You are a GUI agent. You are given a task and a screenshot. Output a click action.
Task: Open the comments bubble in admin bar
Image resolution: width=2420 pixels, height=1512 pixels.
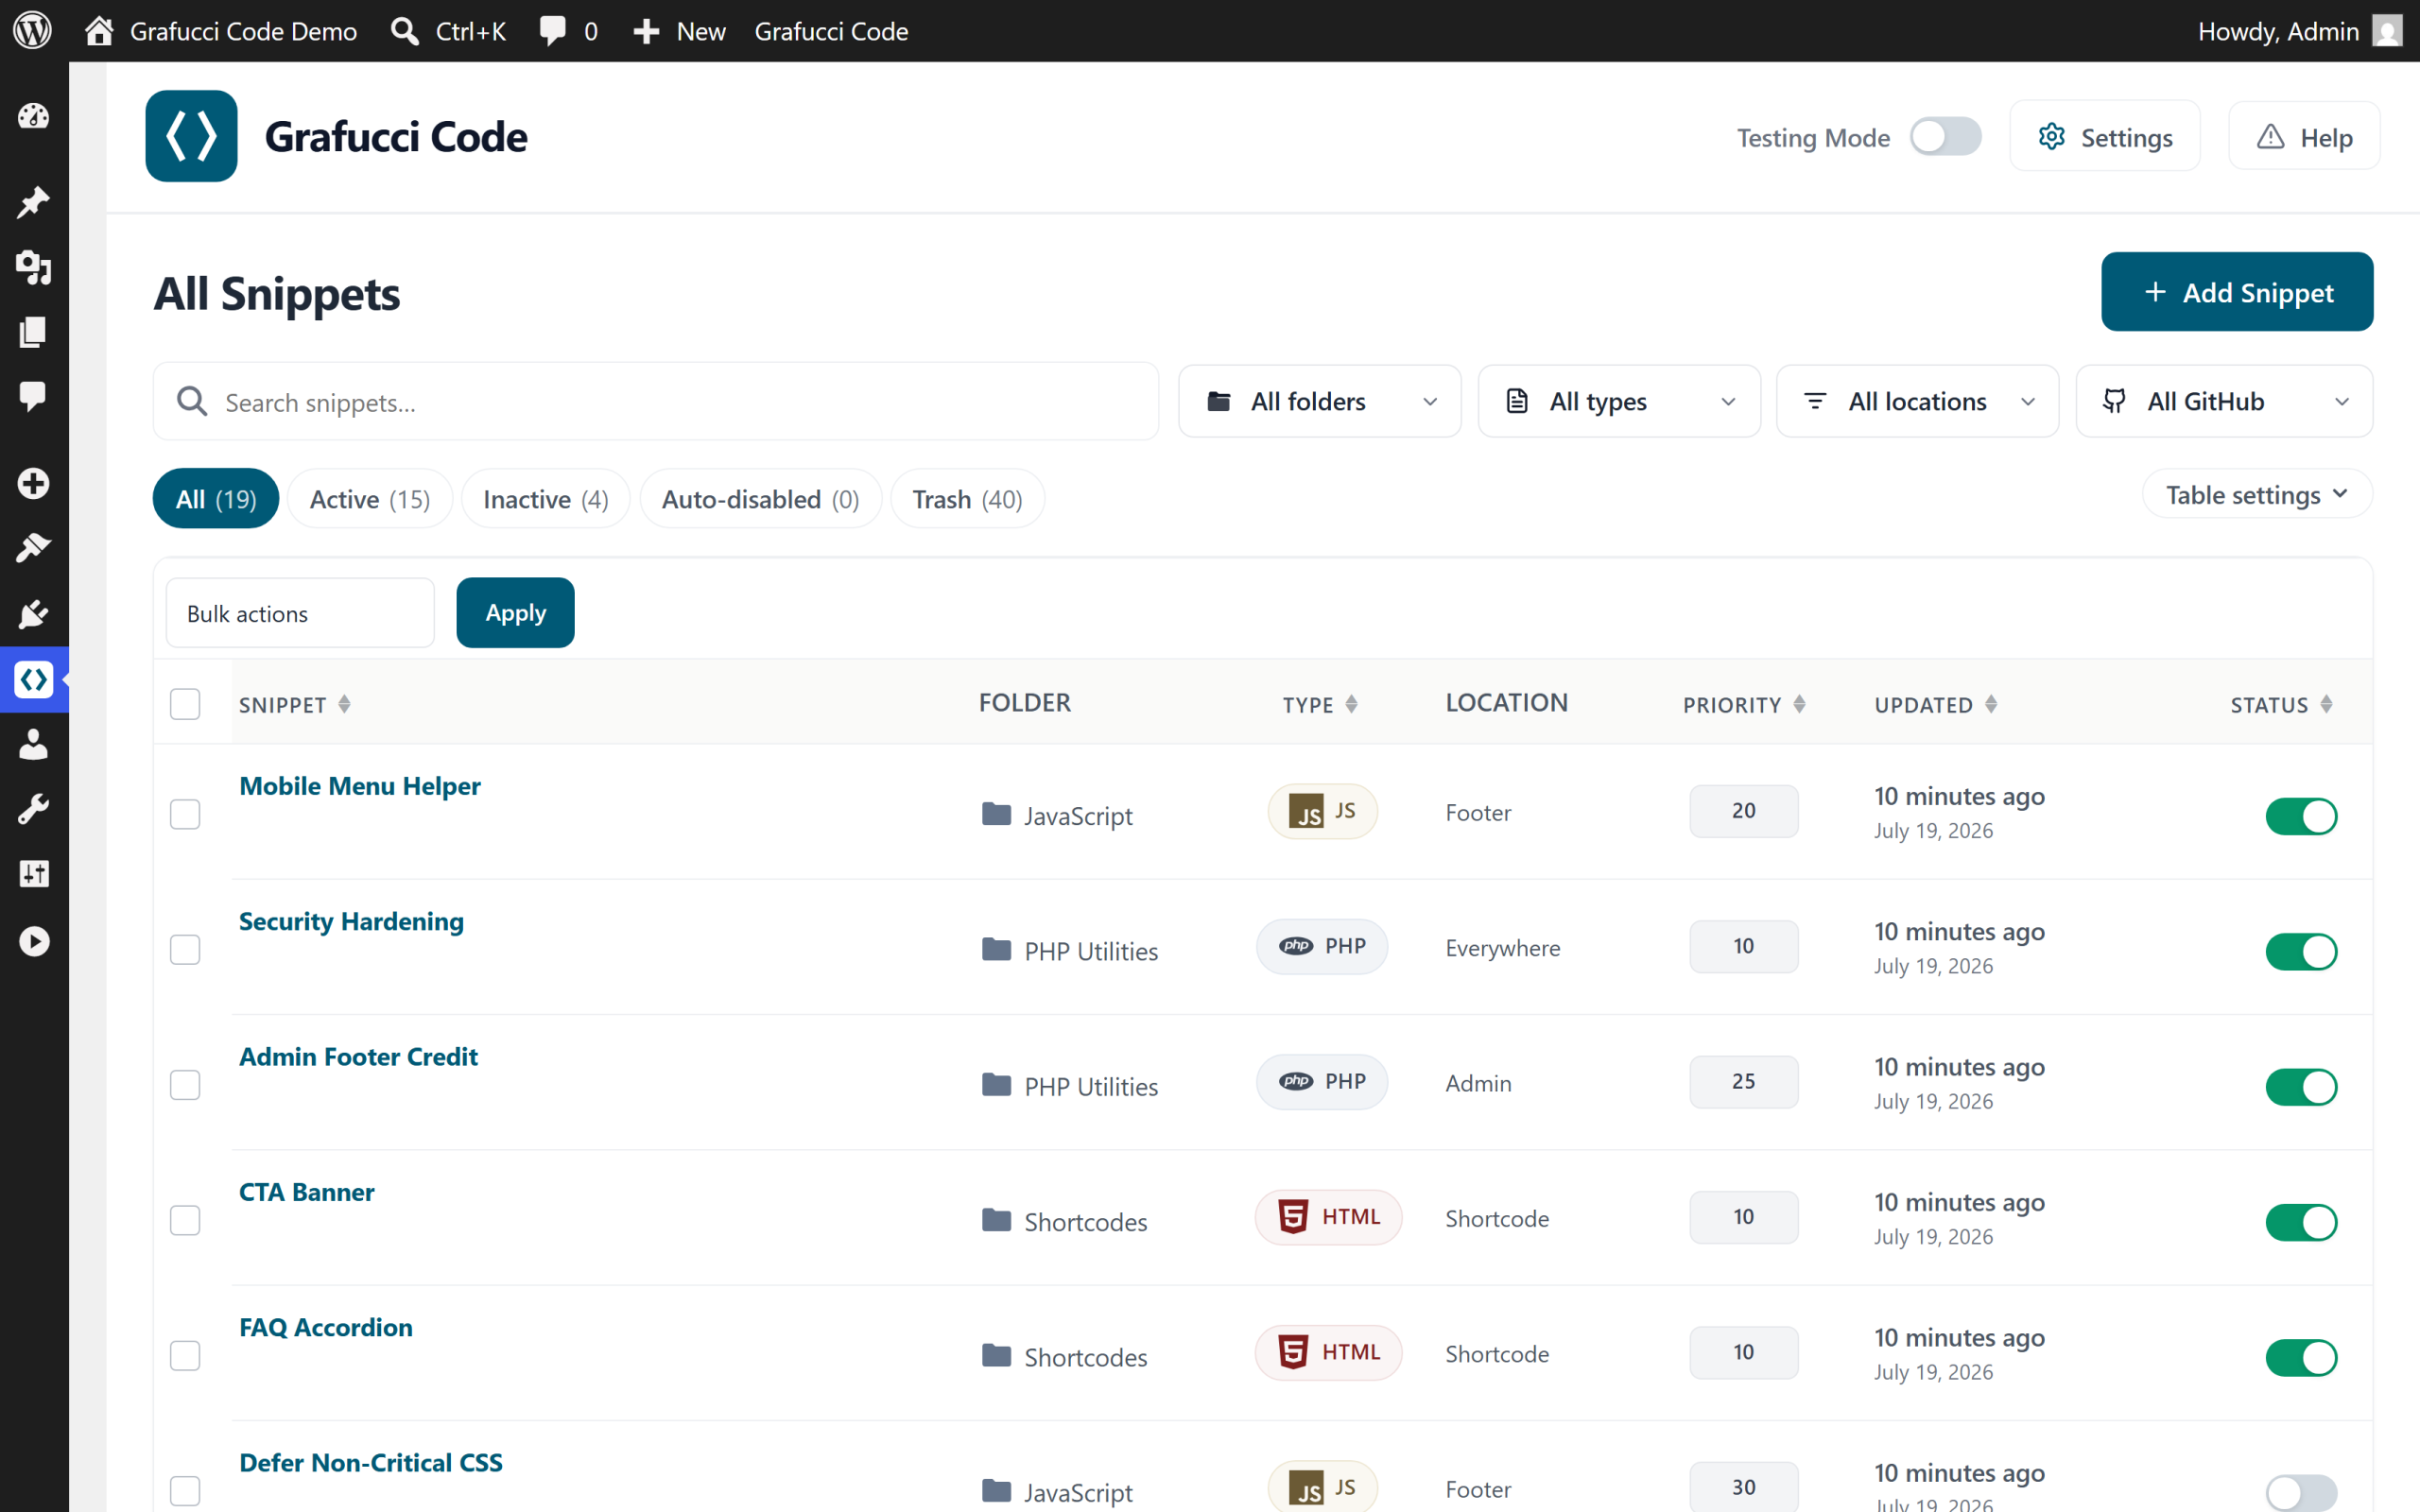coord(553,30)
